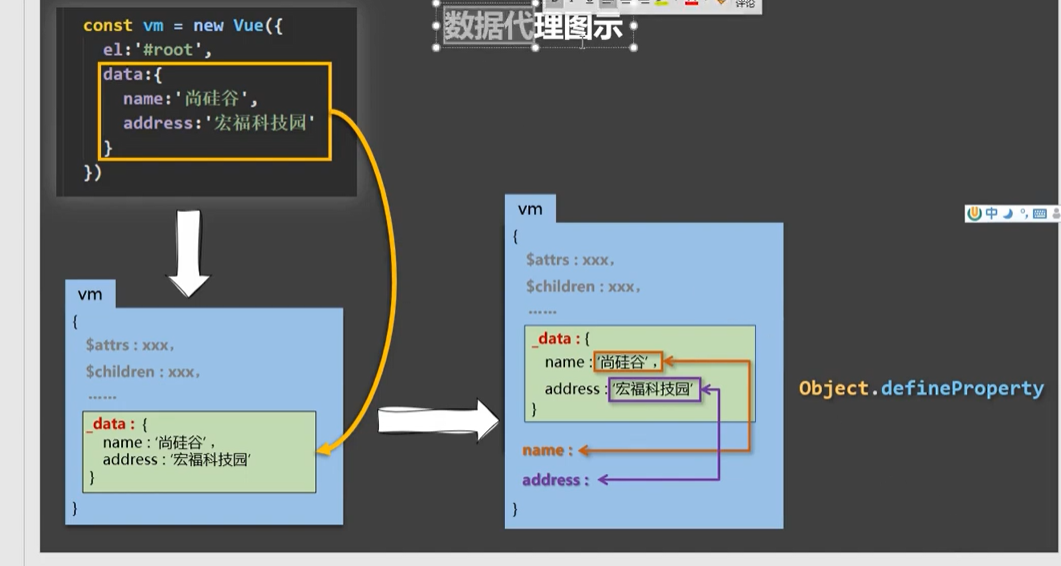The height and width of the screenshot is (566, 1061).
Task: Click the red font color swatch
Action: click(691, 3)
